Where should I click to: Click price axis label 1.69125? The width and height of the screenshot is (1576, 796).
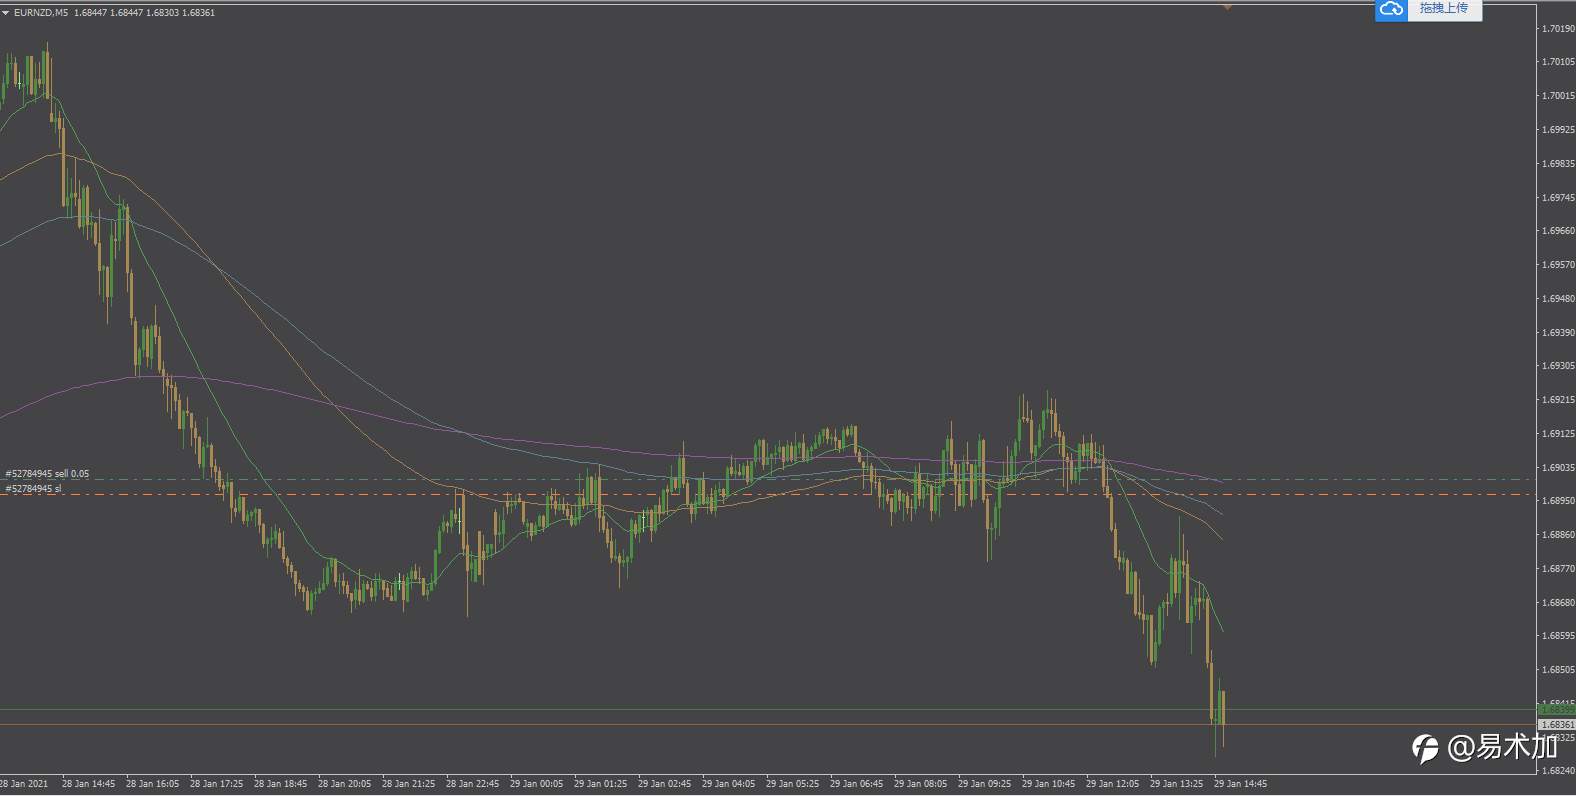click(x=1558, y=434)
